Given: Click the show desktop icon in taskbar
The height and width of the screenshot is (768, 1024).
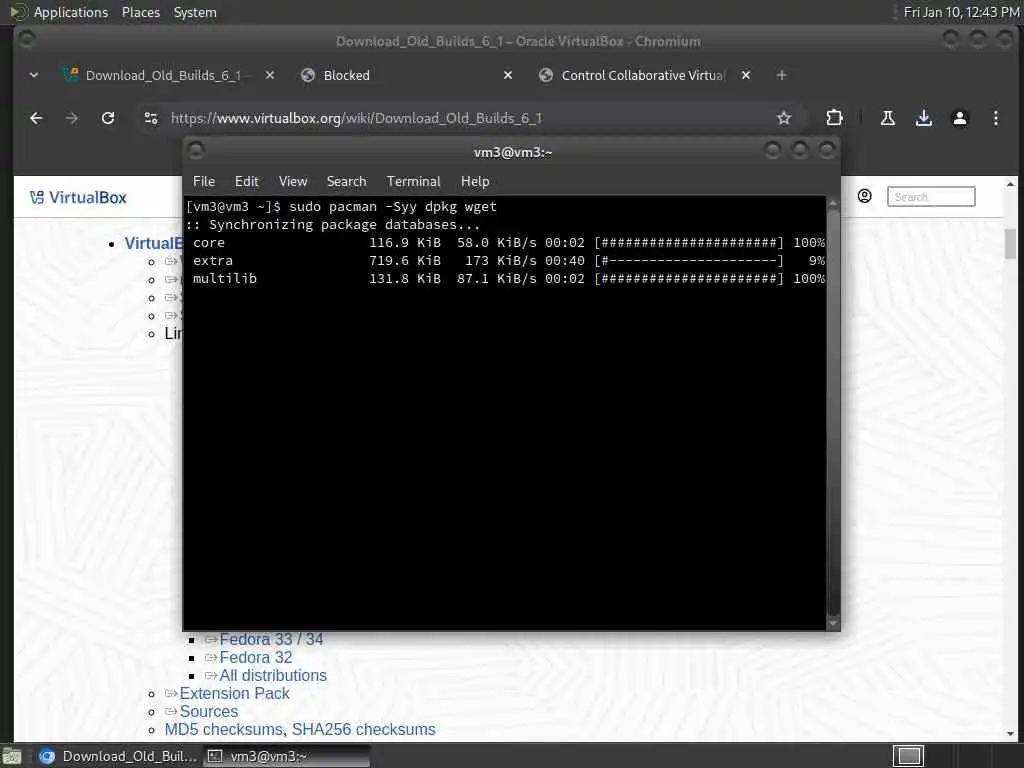Looking at the screenshot, I should [x=11, y=756].
